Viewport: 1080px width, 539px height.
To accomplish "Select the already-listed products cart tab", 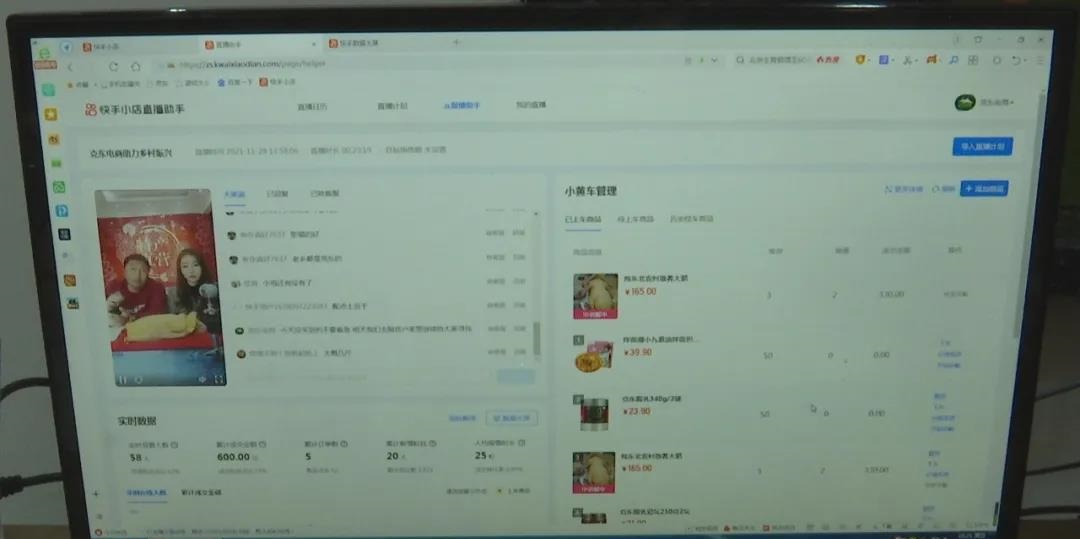I will pyautogui.click(x=583, y=219).
